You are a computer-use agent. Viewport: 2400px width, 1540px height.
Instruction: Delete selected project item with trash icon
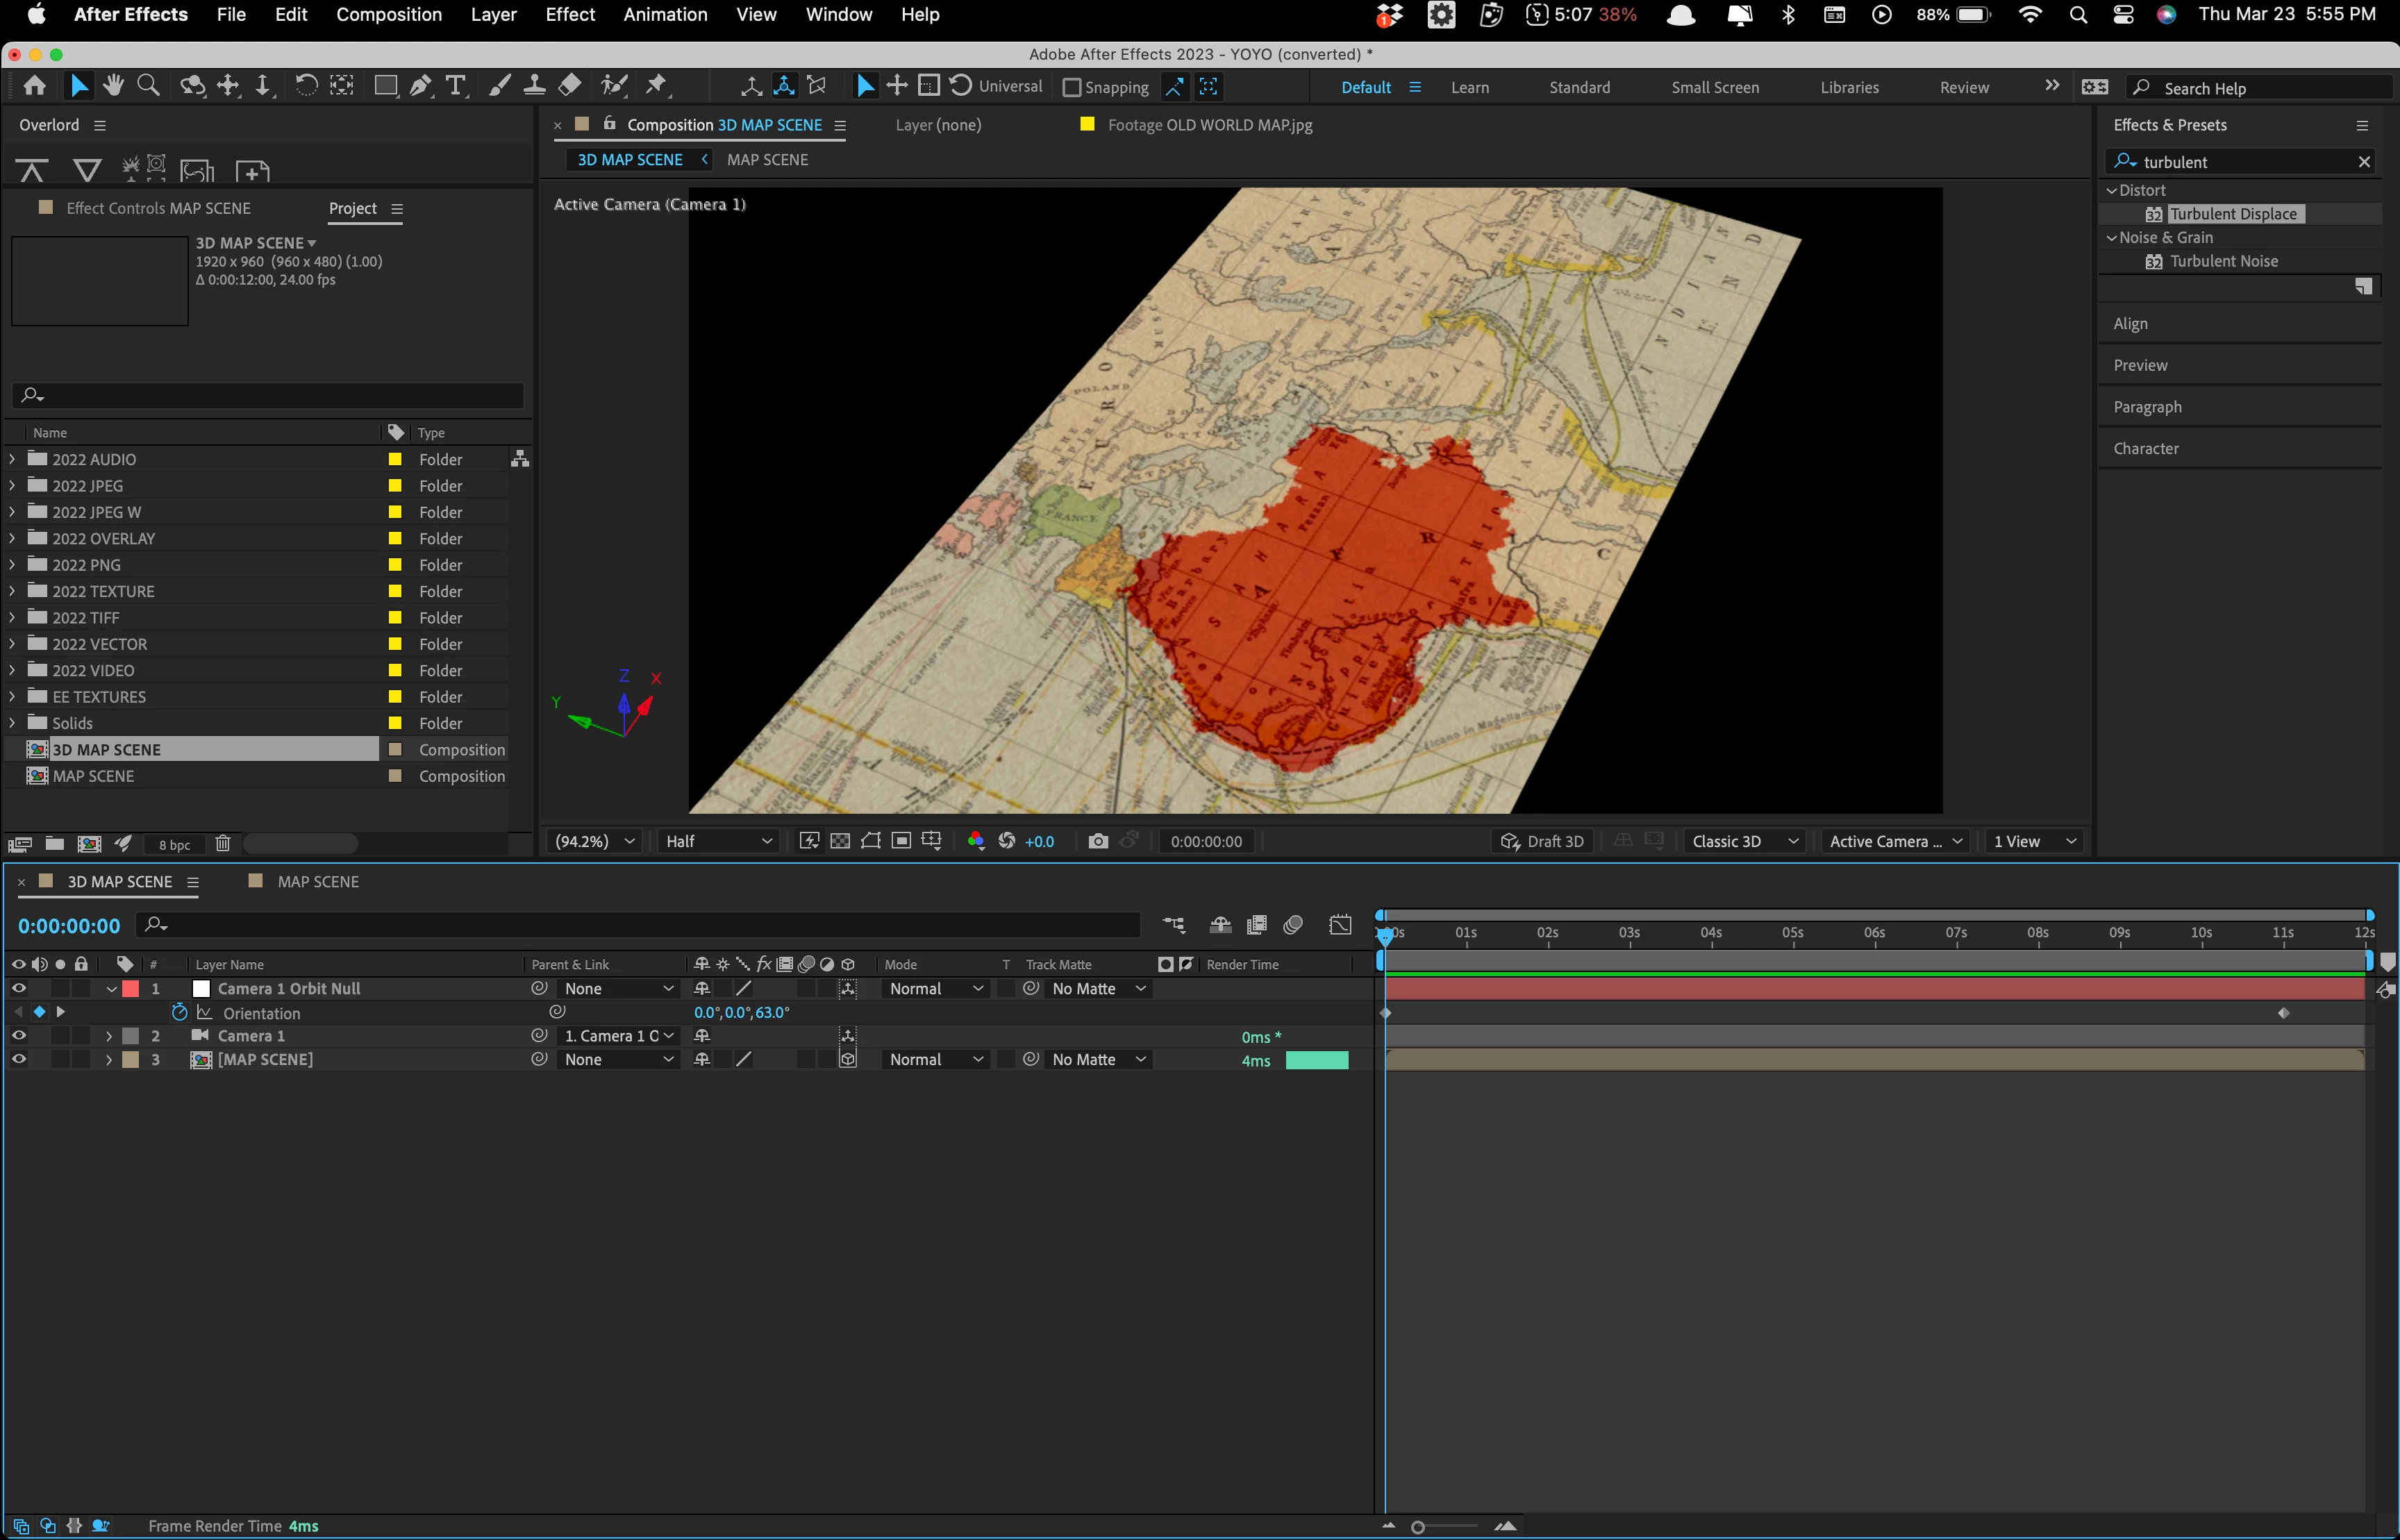[x=223, y=844]
